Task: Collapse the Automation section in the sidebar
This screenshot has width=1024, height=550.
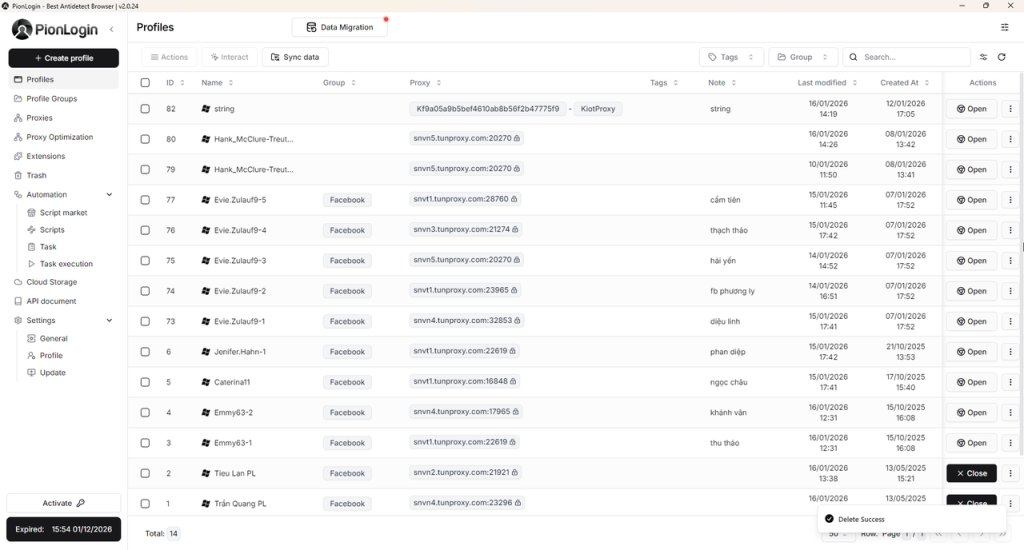Action: pos(109,195)
